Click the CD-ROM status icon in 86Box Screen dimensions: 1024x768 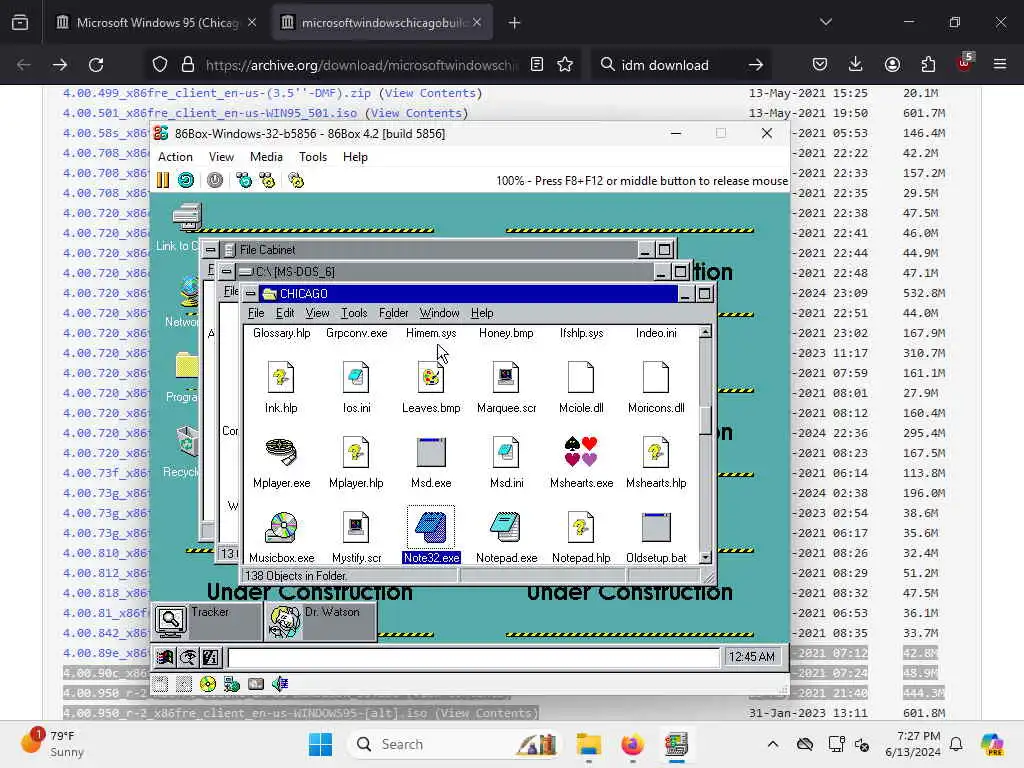(x=208, y=684)
